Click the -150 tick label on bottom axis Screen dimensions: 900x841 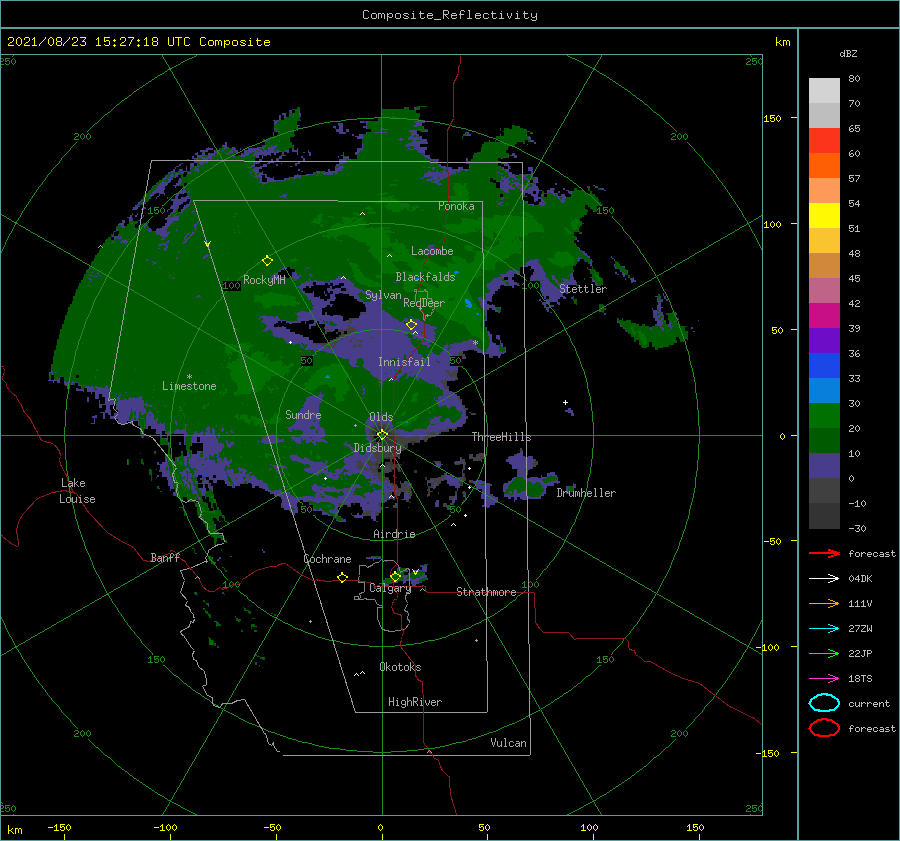59,827
